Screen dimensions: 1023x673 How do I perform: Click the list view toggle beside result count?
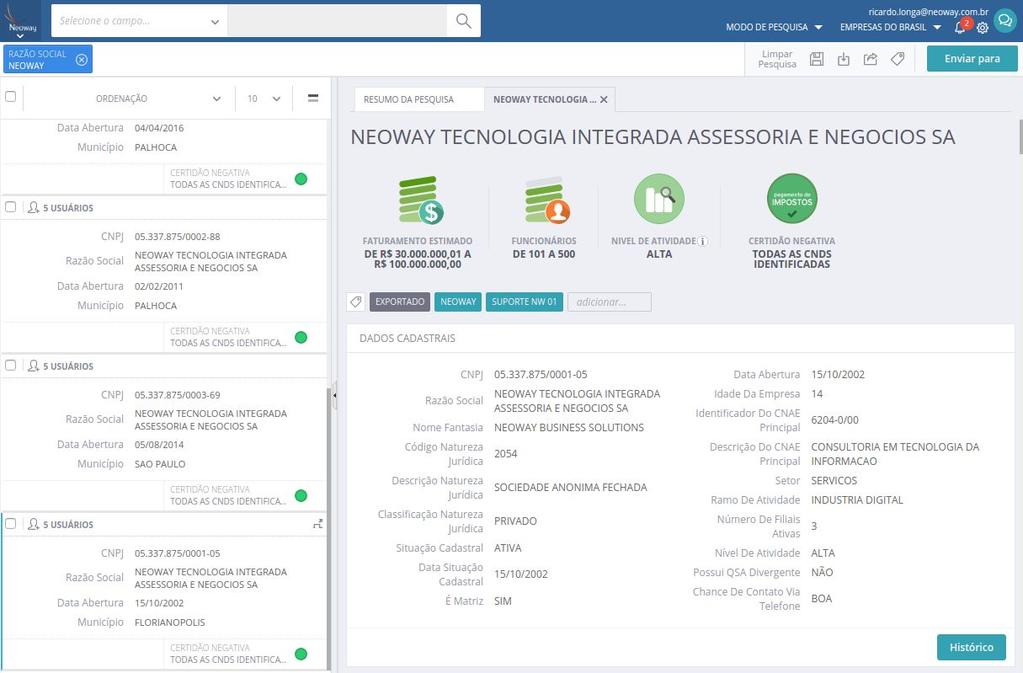click(x=313, y=98)
